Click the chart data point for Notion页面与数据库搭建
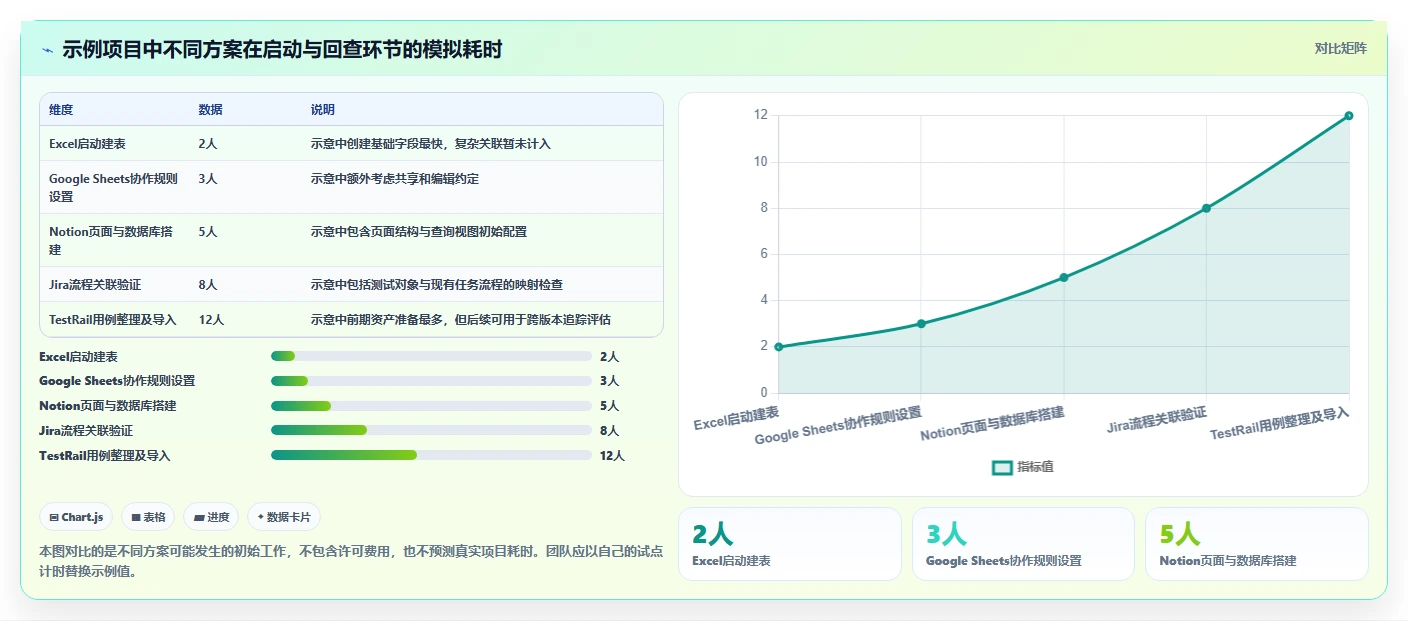The height and width of the screenshot is (621, 1408). pyautogui.click(x=1064, y=278)
